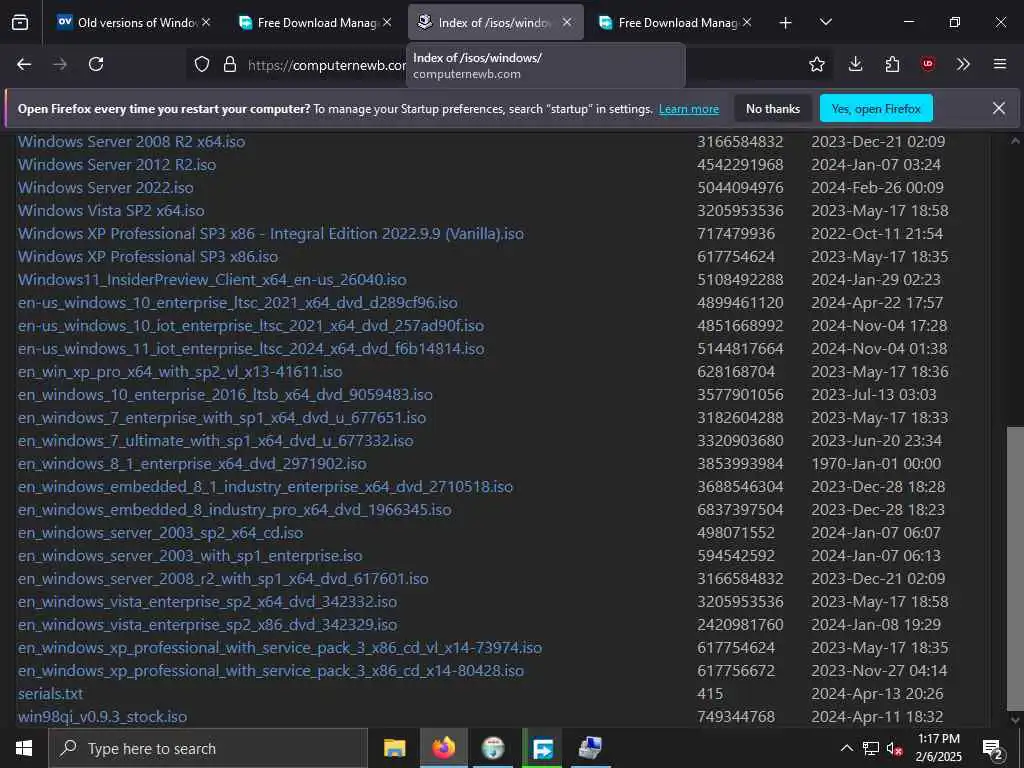Screen dimensions: 1024x768
Task: Open the uBlock Origin extension icon
Action: click(x=927, y=64)
